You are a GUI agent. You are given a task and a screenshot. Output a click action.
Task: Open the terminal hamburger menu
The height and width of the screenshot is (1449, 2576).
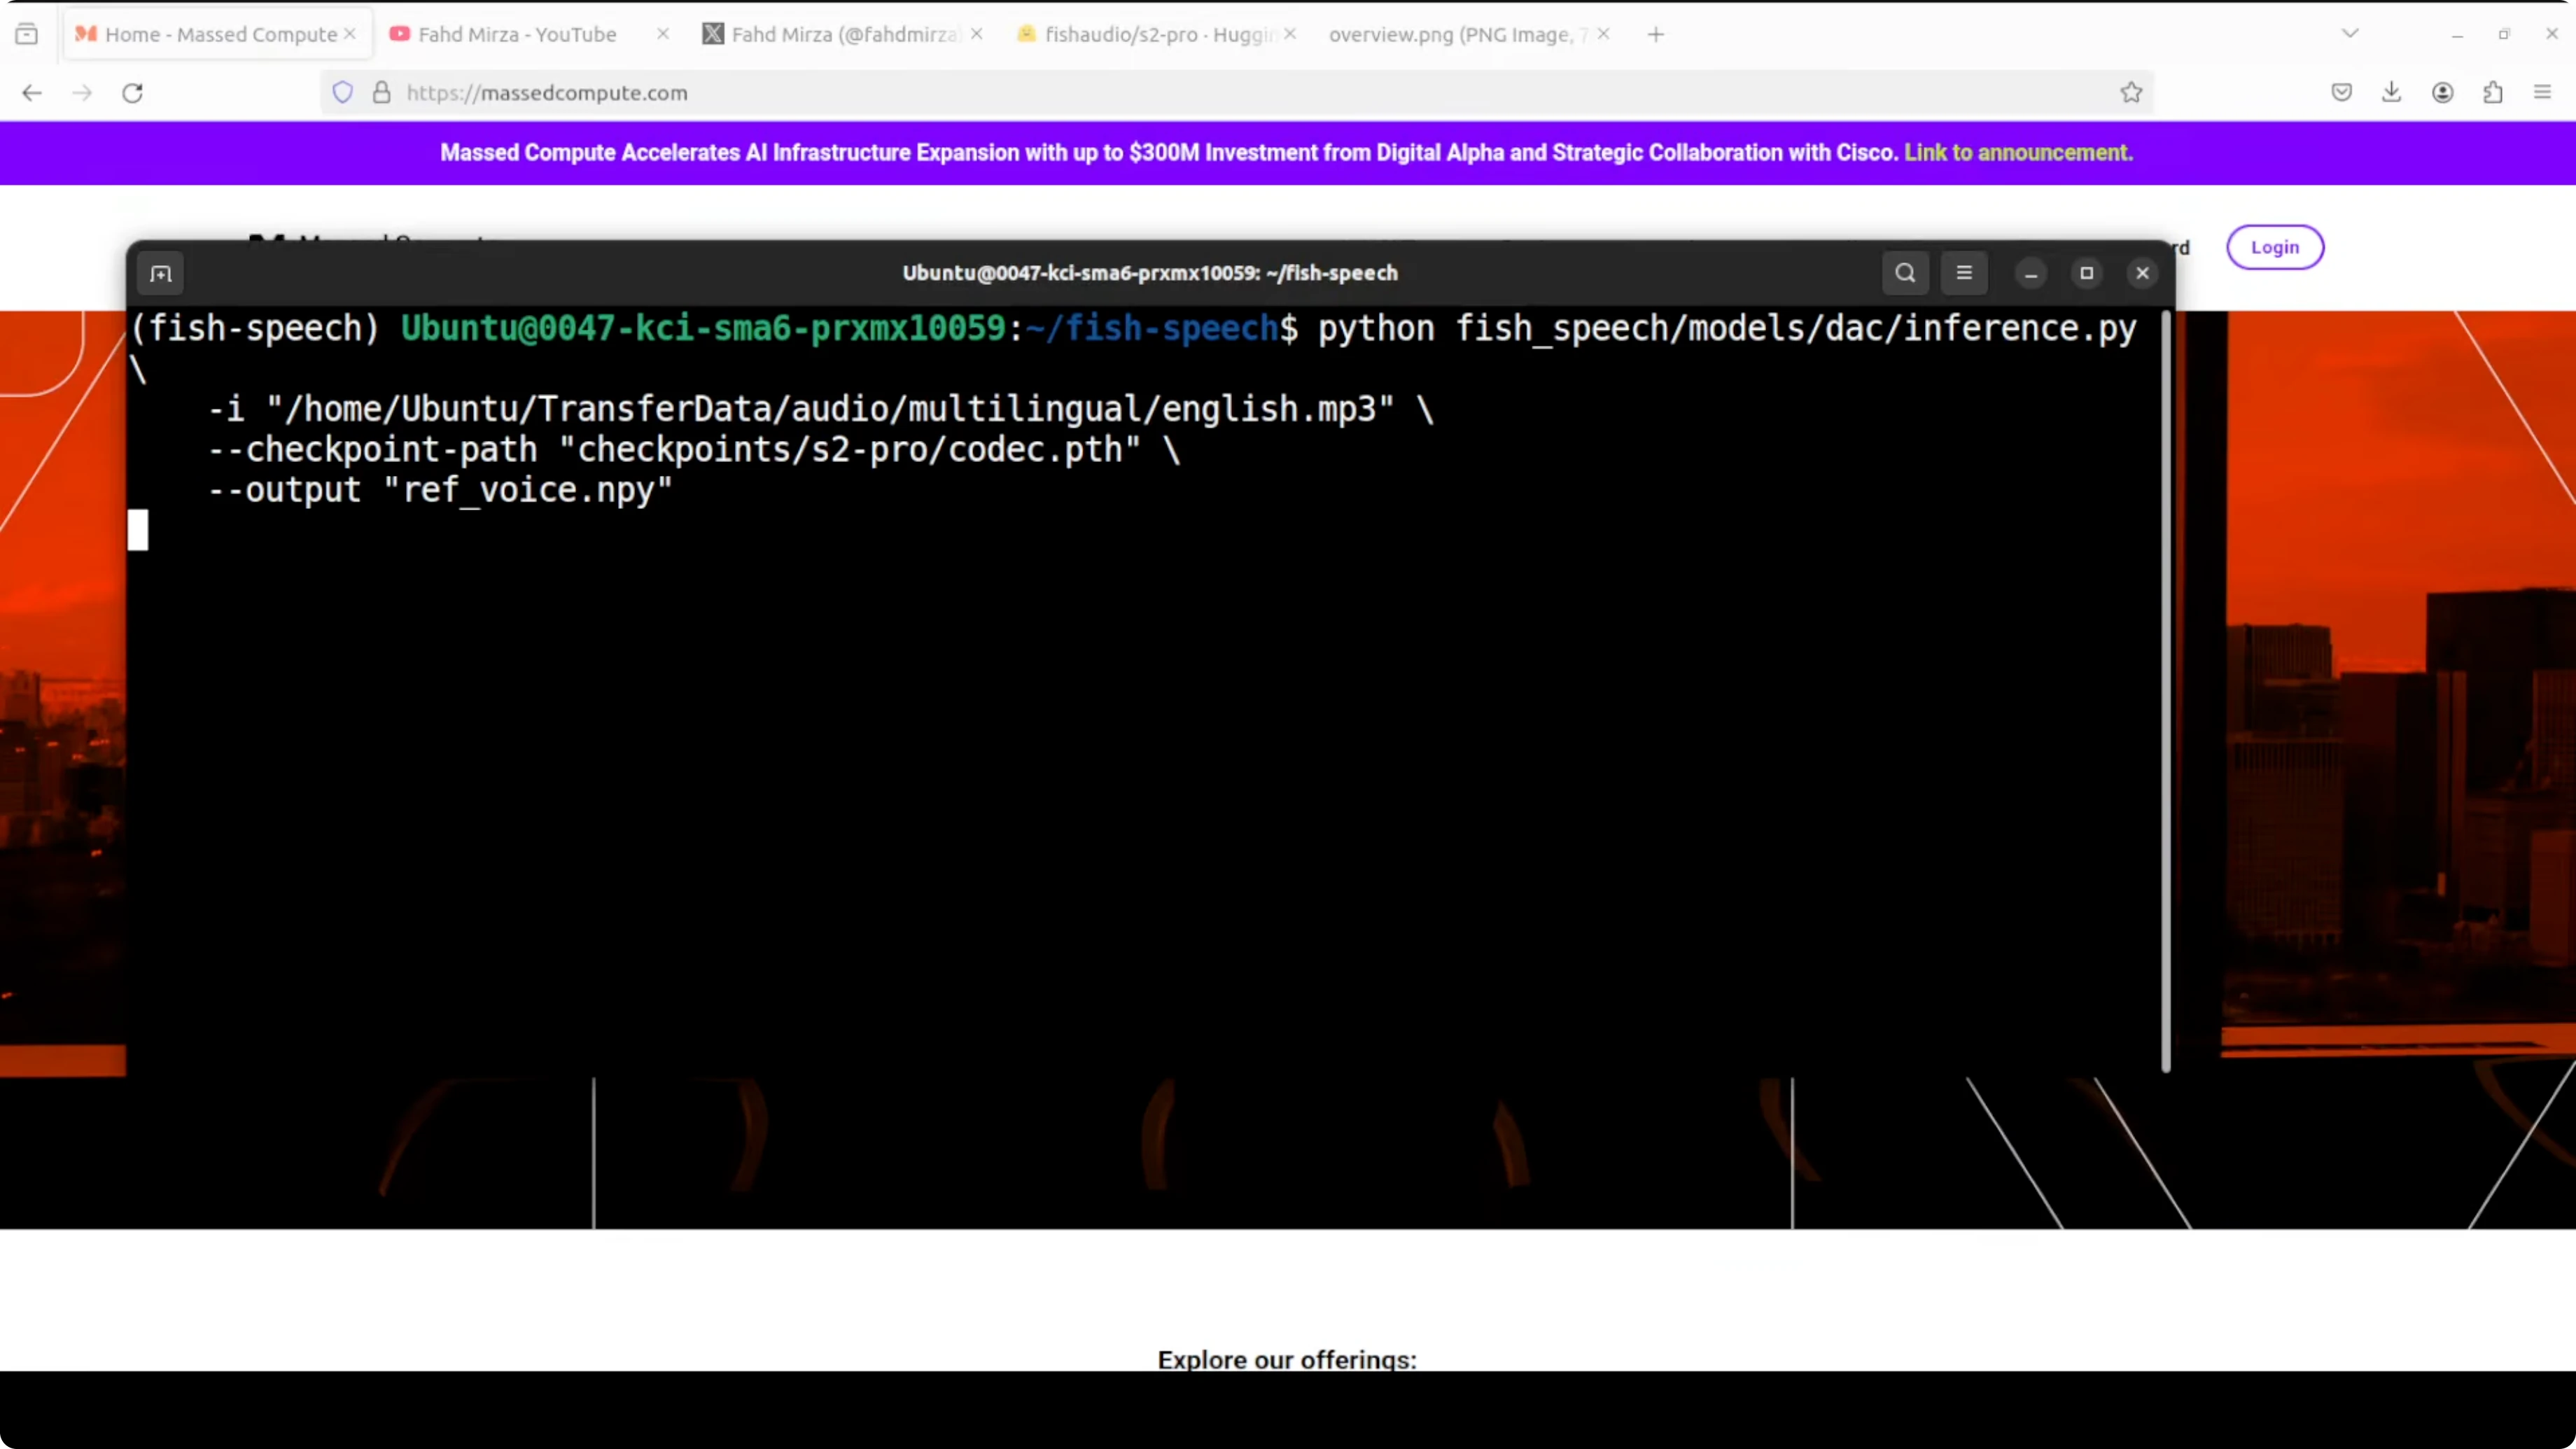[1964, 273]
